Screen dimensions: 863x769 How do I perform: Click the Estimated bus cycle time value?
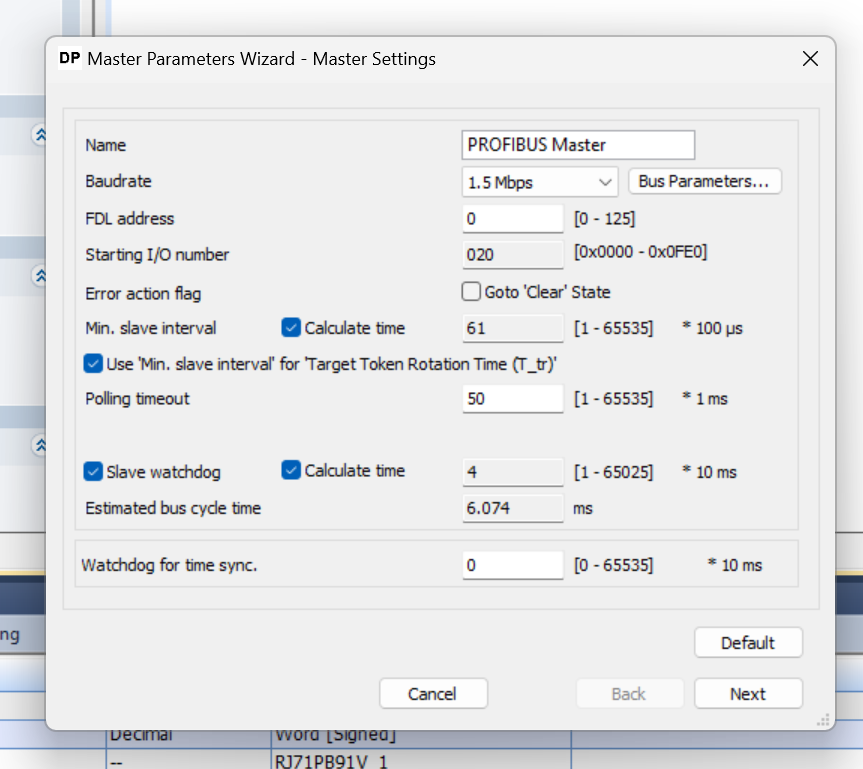(x=512, y=508)
